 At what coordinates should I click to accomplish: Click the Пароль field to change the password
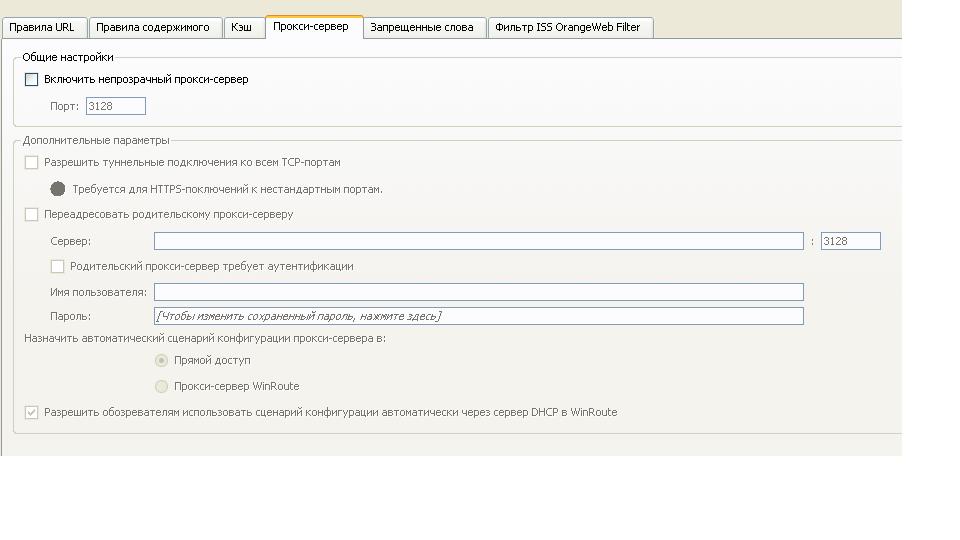[479, 316]
